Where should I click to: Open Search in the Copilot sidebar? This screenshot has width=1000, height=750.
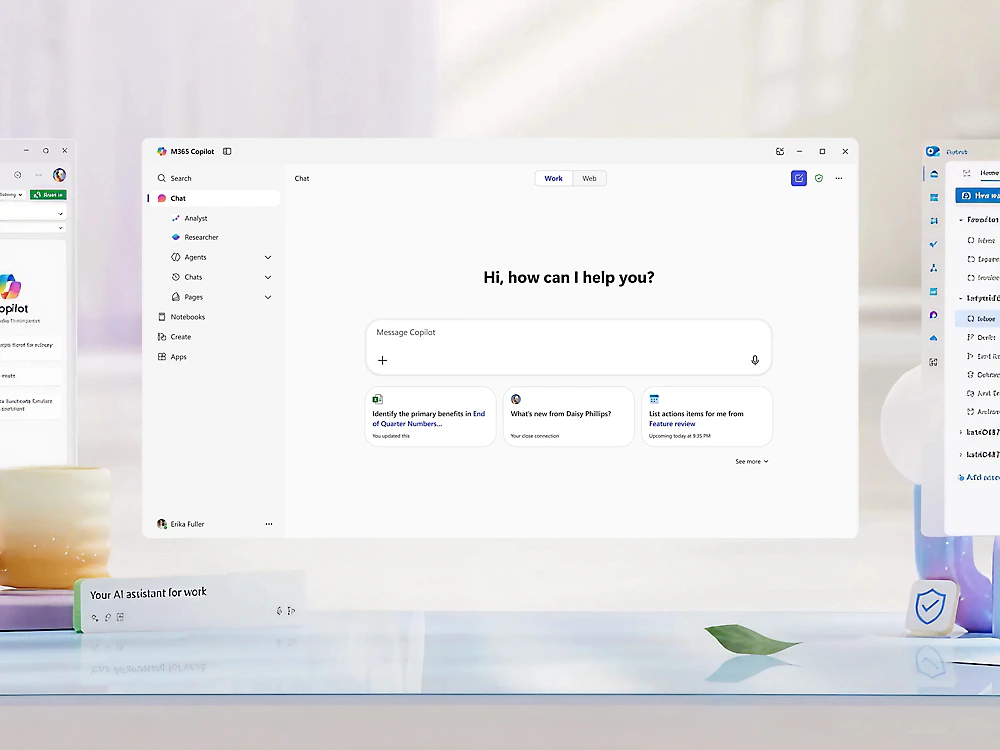(175, 178)
